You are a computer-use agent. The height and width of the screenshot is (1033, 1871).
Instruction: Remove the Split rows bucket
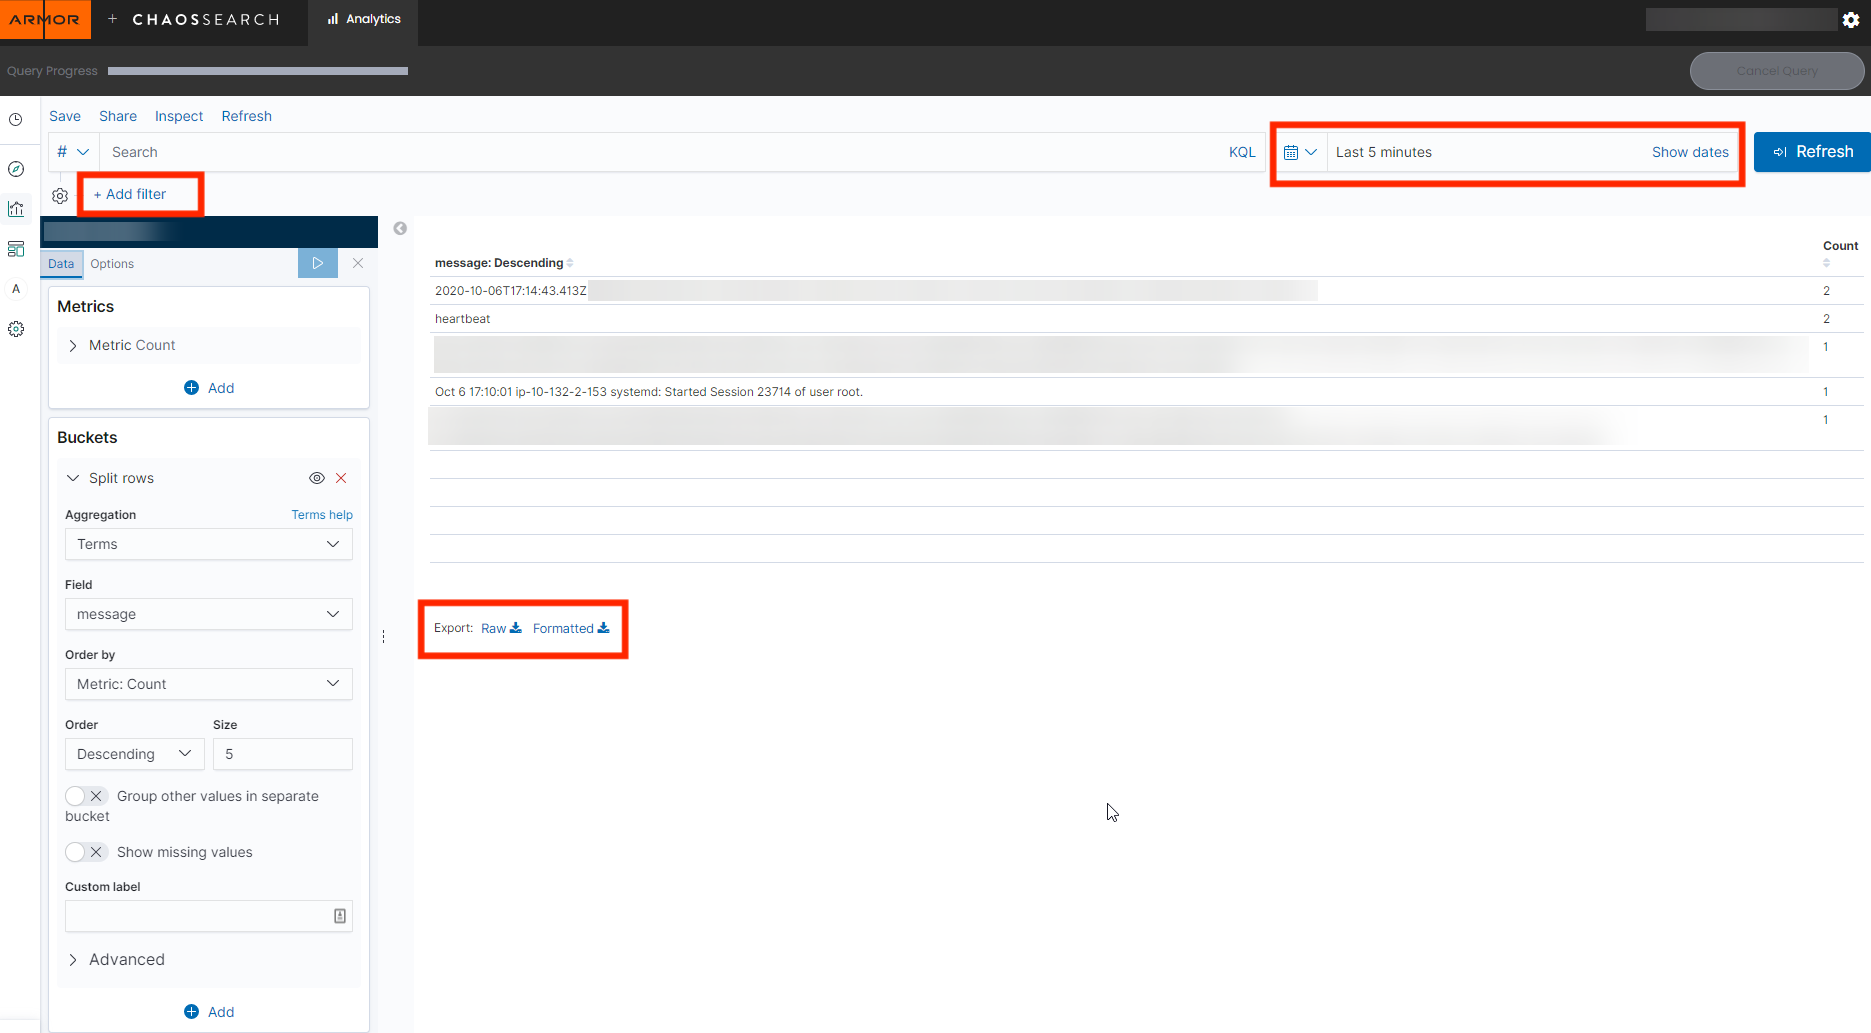coord(341,478)
